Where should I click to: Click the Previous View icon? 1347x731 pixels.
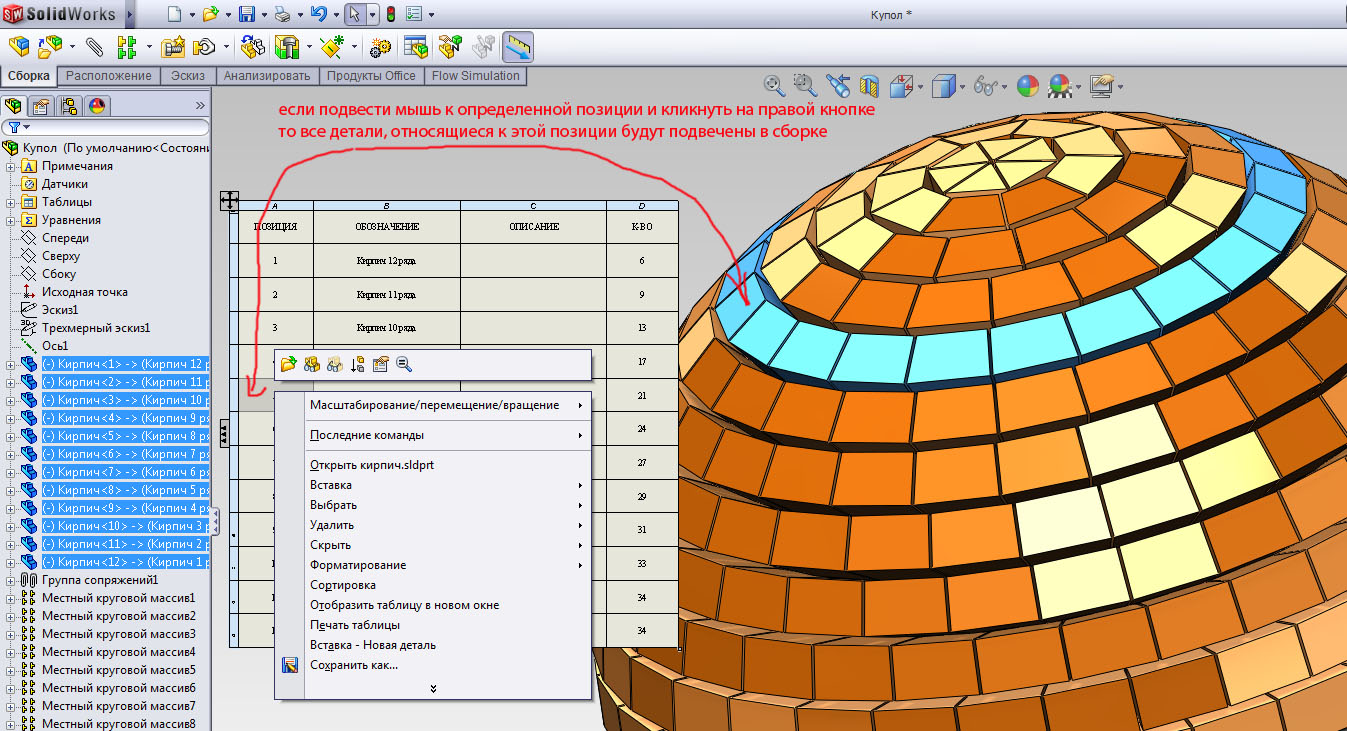point(837,86)
